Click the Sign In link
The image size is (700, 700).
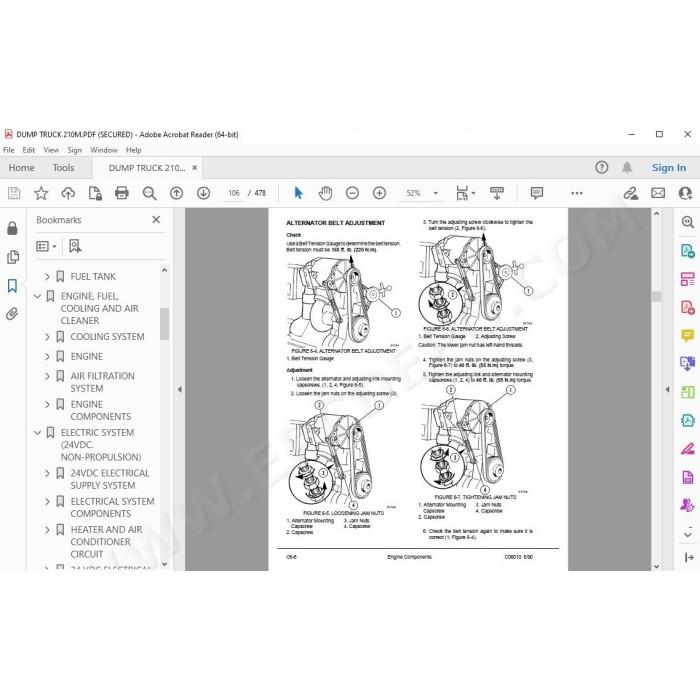[669, 167]
